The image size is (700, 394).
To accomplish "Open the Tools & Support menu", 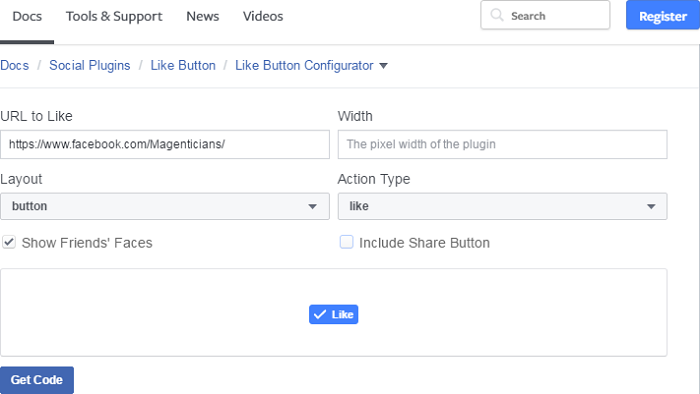I will click(114, 17).
